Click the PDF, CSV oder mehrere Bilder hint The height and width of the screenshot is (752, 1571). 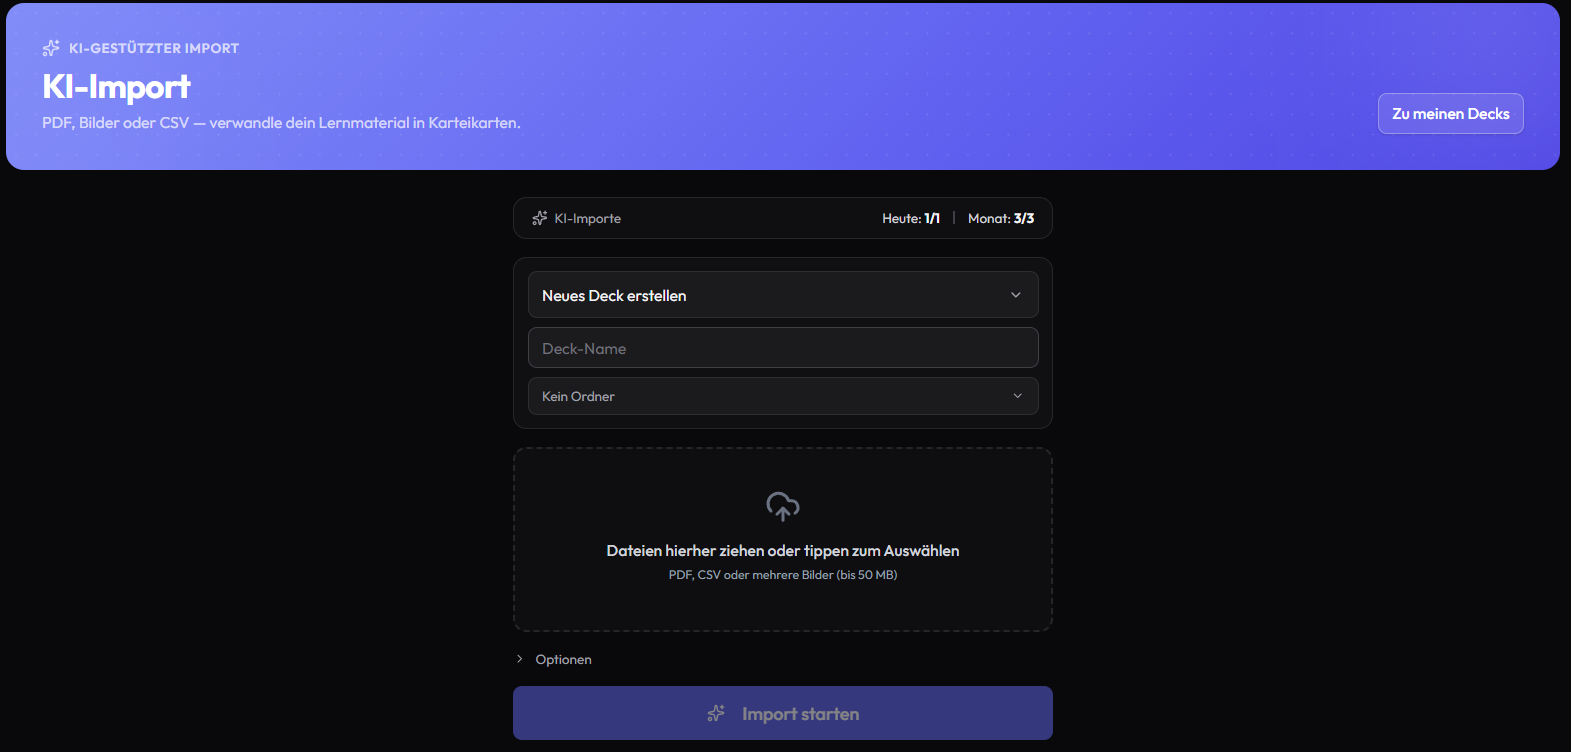(783, 575)
